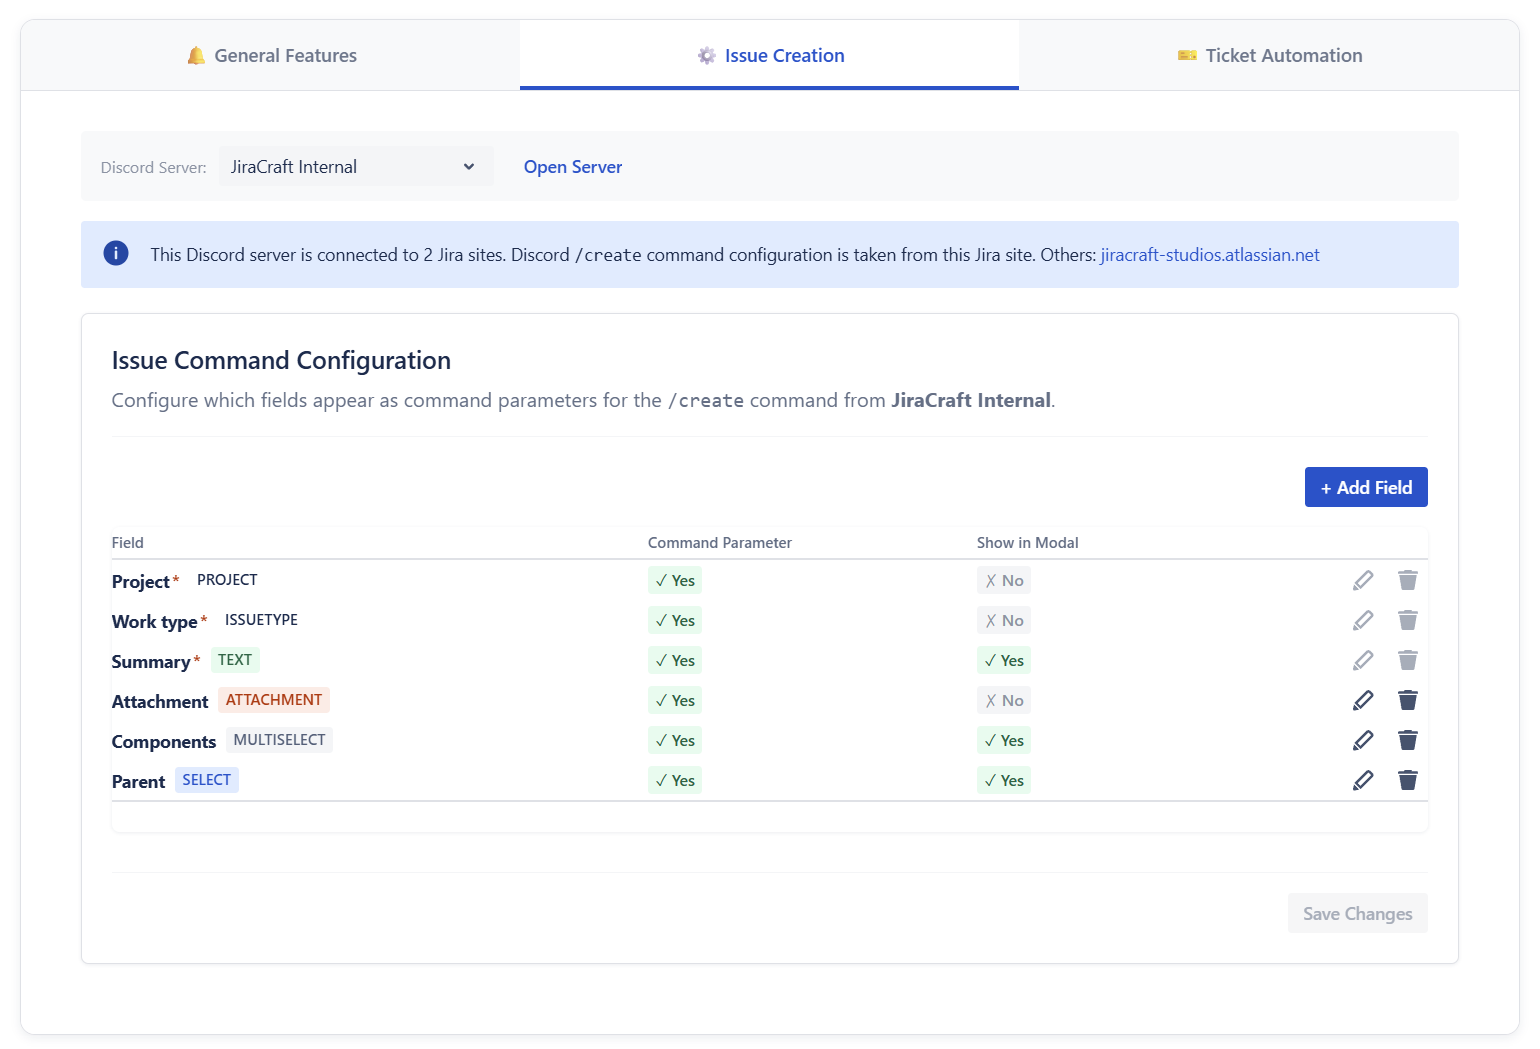Edit the Attachment field with the pencil icon

pyautogui.click(x=1363, y=700)
